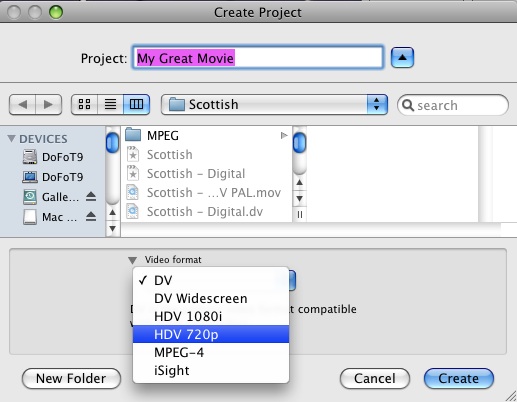
Task: Select iSight video format option
Action: pos(211,370)
